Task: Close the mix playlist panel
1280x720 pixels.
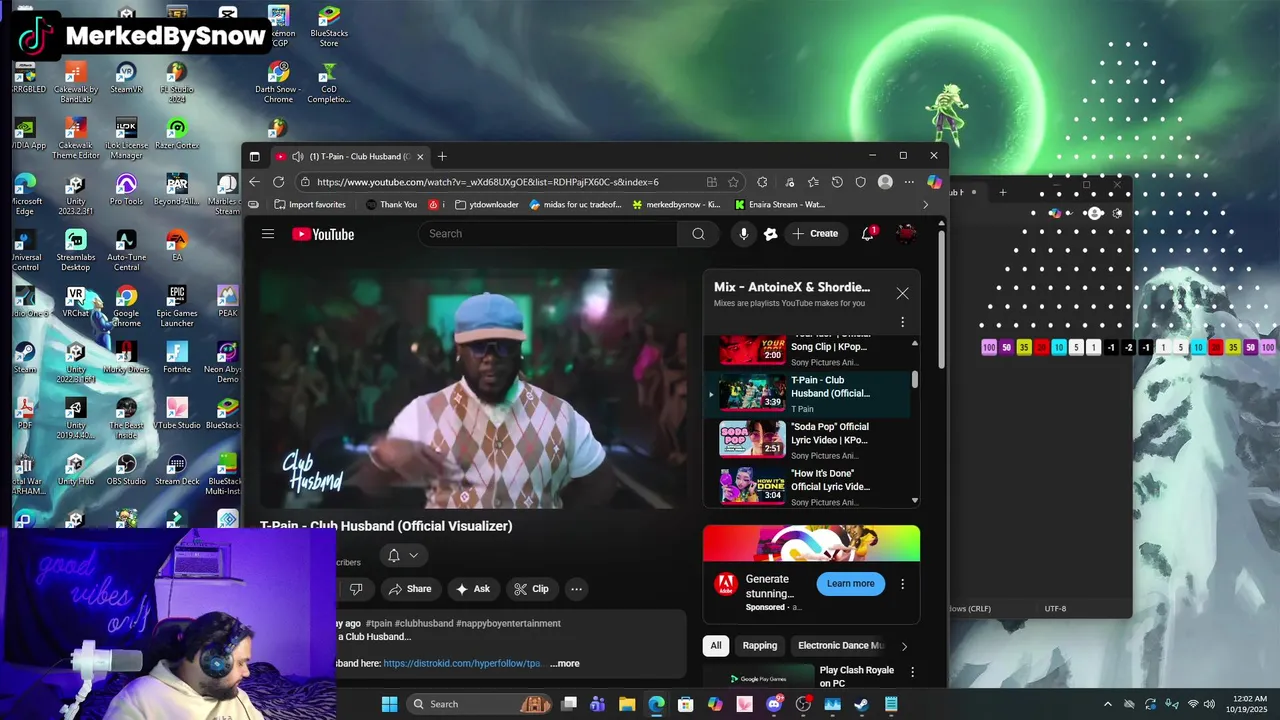Action: click(902, 293)
